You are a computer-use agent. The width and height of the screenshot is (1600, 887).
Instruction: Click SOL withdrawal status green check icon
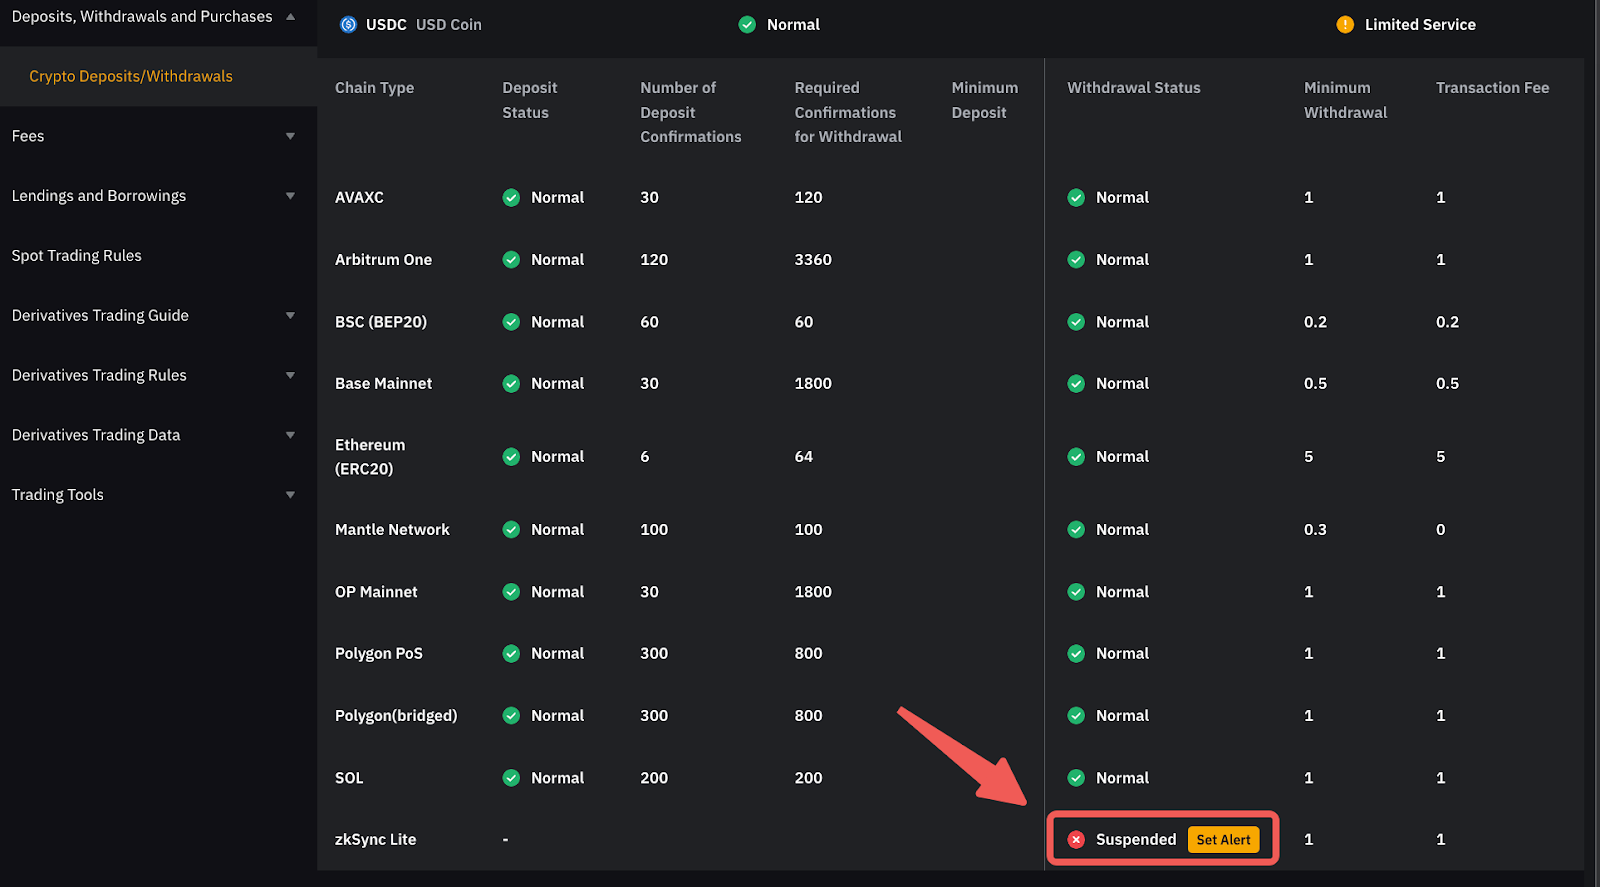1076,778
